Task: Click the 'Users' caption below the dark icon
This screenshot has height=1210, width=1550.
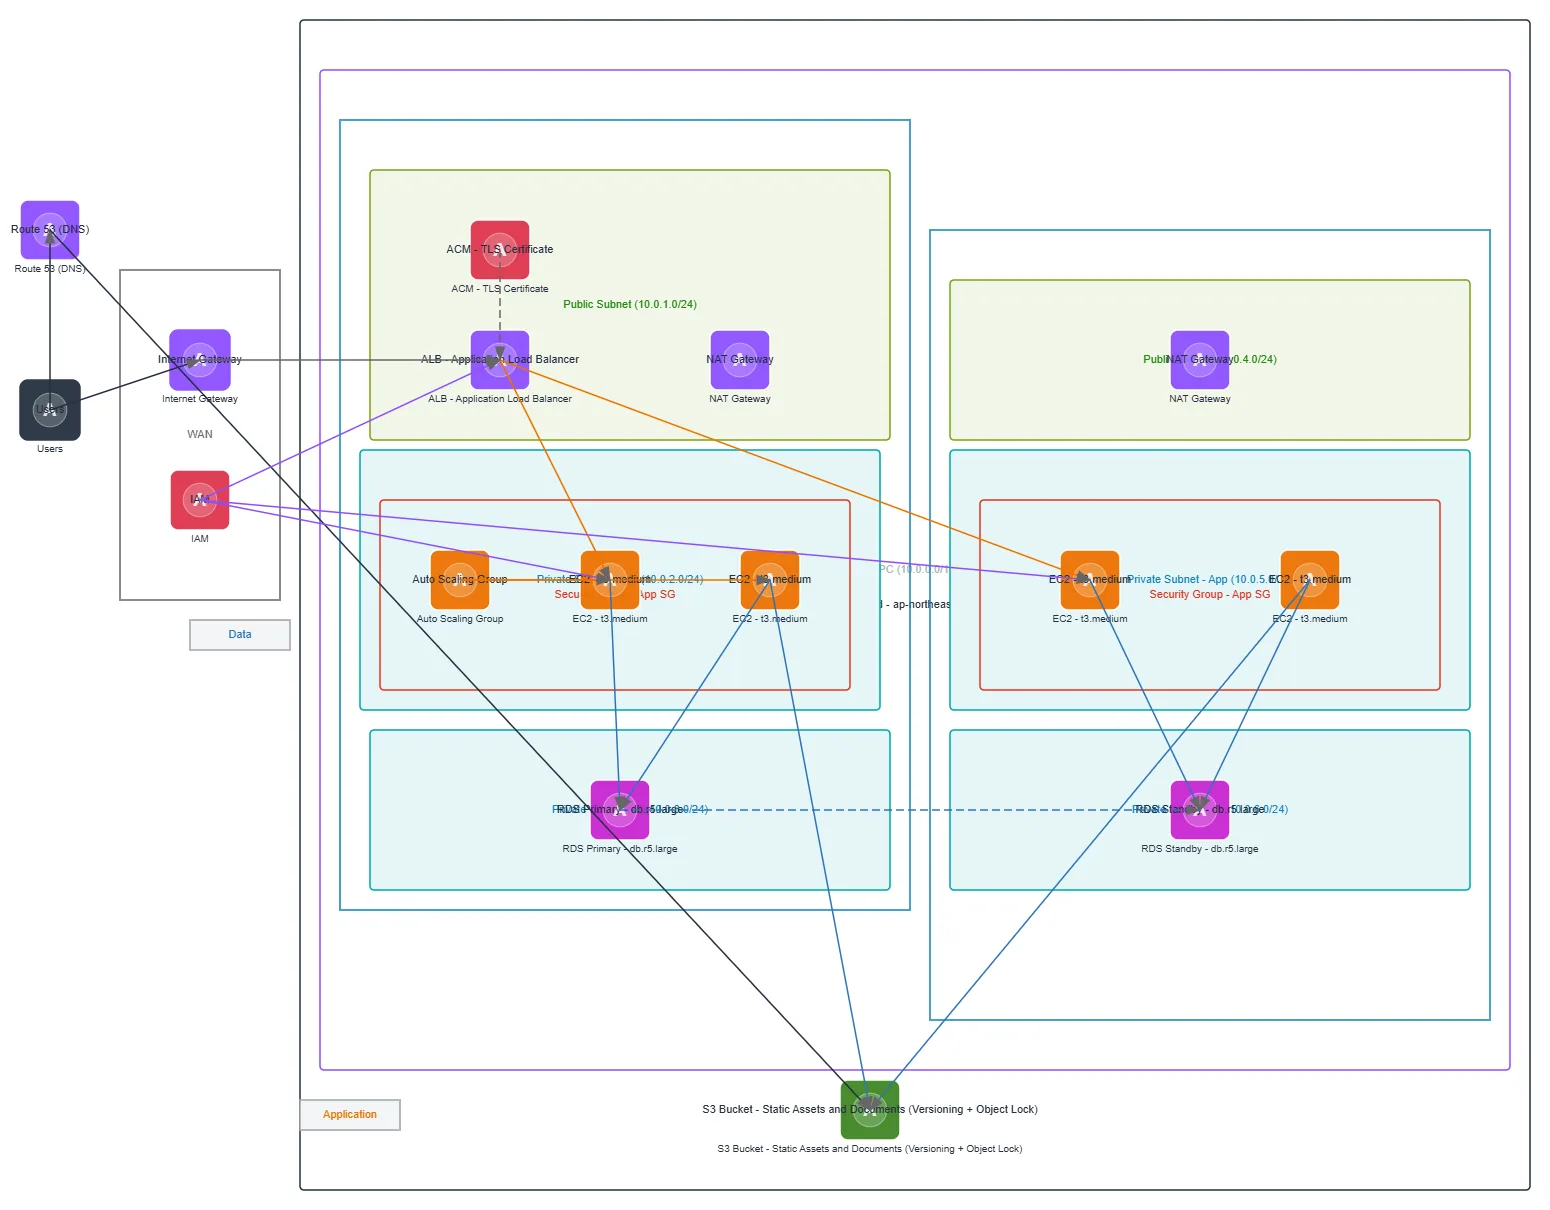Action: [50, 449]
